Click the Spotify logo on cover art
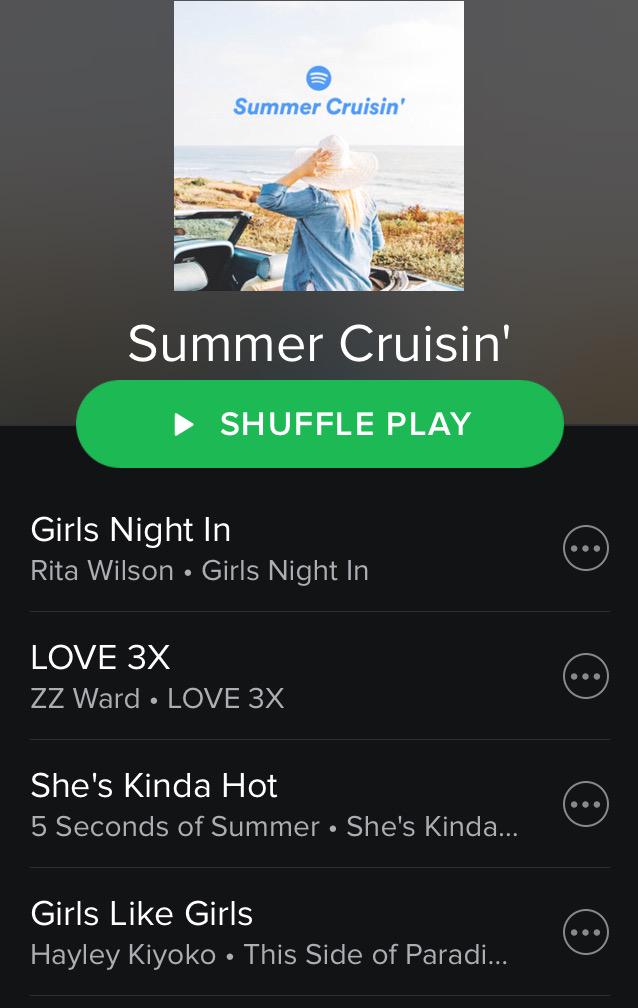The width and height of the screenshot is (638, 1008). pyautogui.click(x=318, y=78)
